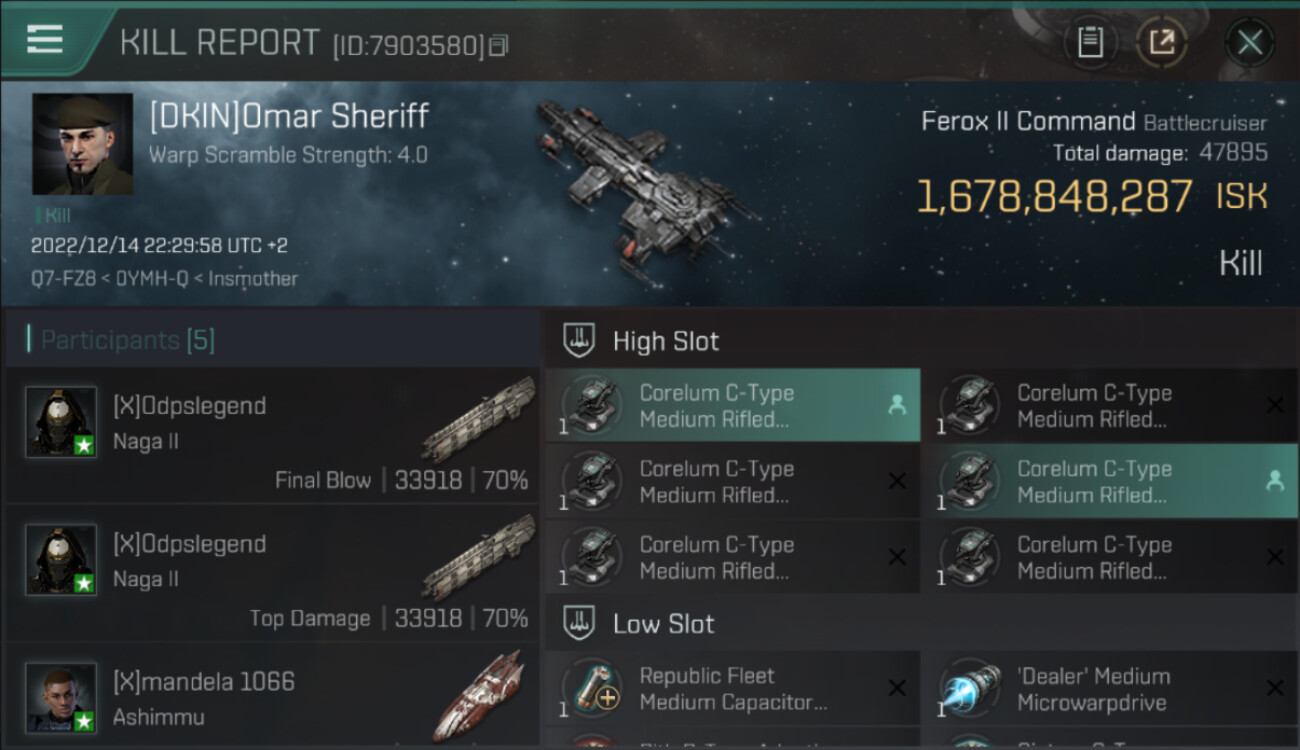This screenshot has height=750, width=1300.
Task: Click the 'Dealer' Medium Microwarpdrive module
Action: click(1110, 689)
